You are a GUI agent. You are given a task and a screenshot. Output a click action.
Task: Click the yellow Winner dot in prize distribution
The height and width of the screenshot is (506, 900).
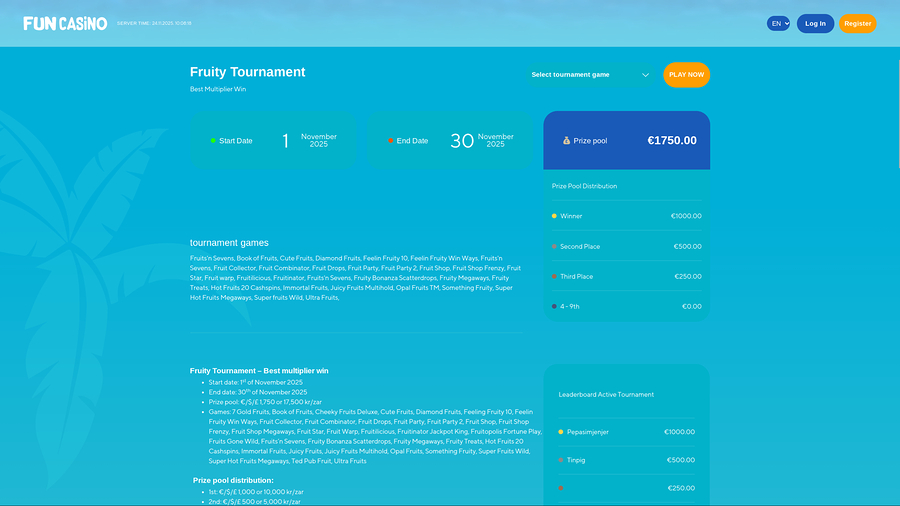tap(554, 216)
